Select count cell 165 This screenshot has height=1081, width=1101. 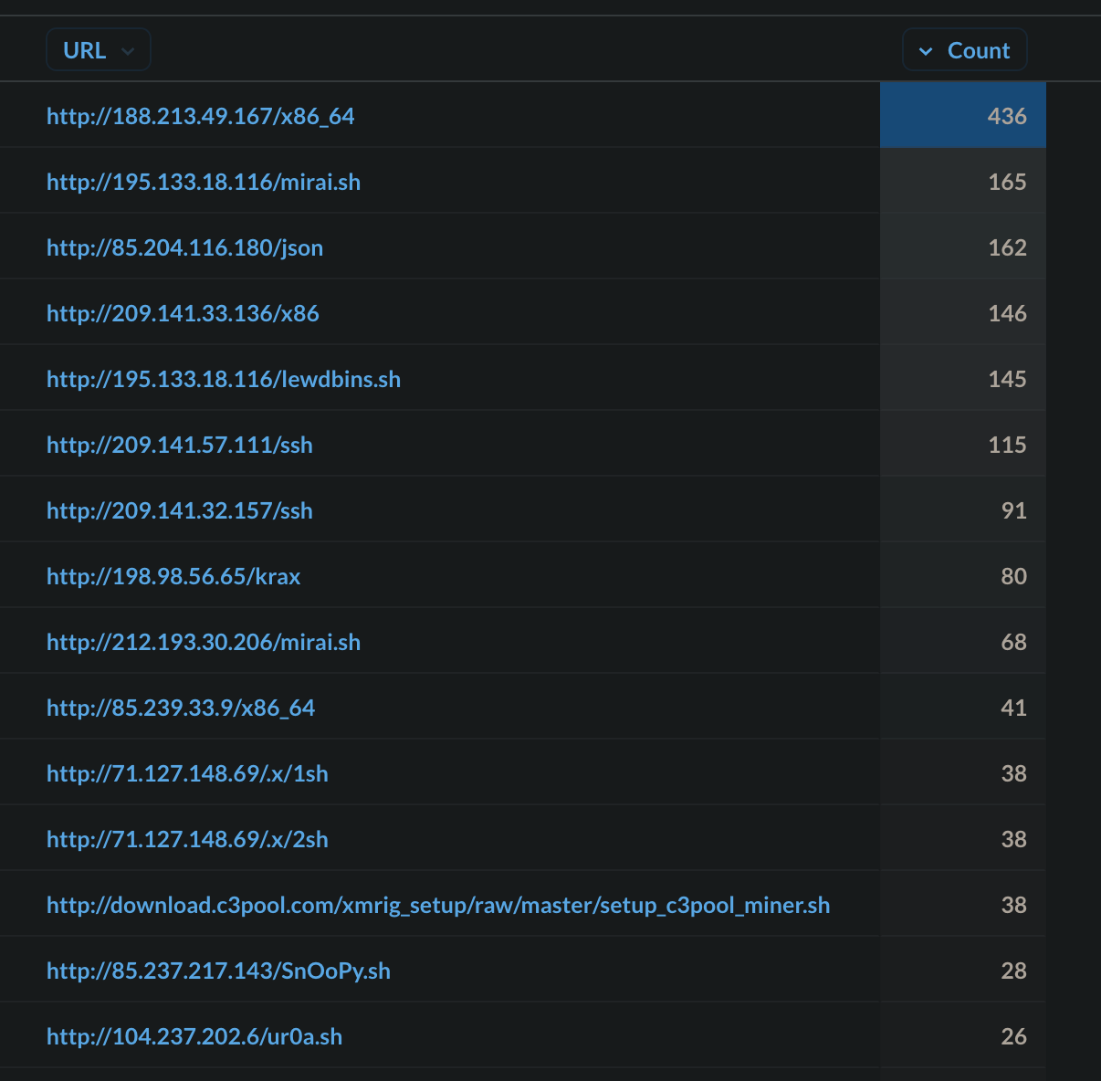[963, 181]
